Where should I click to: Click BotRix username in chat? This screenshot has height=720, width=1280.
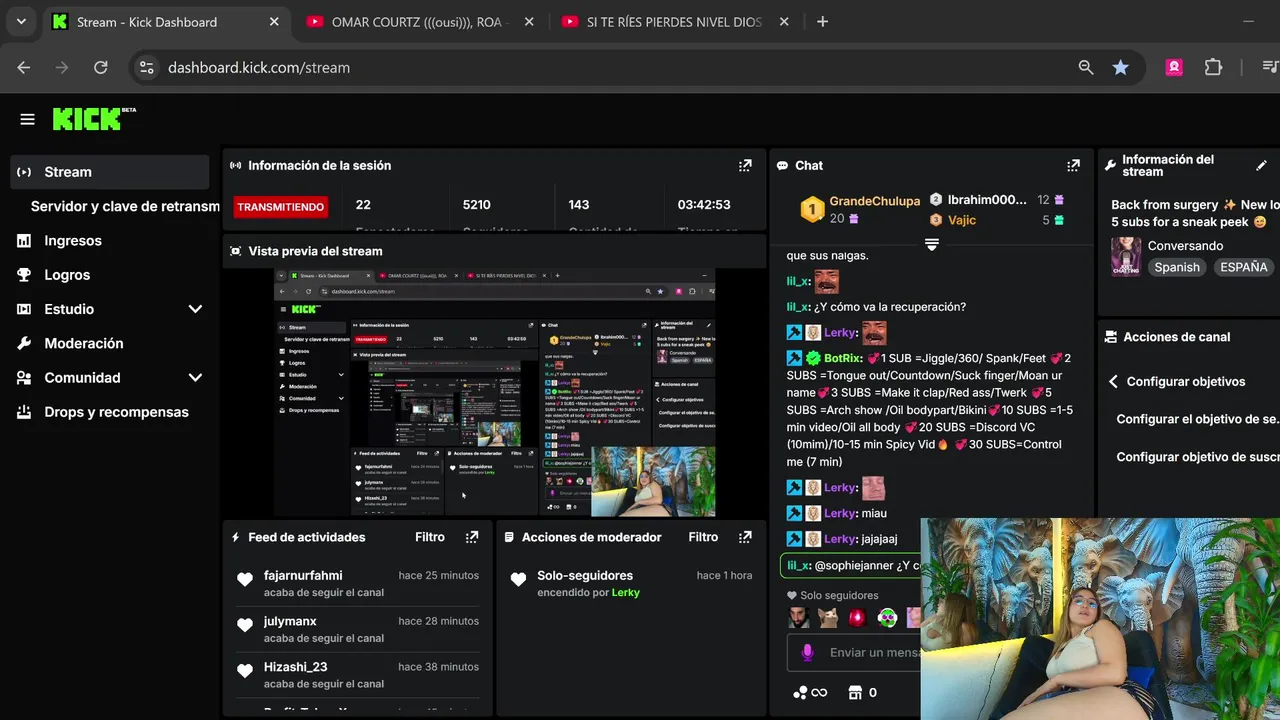[842, 358]
